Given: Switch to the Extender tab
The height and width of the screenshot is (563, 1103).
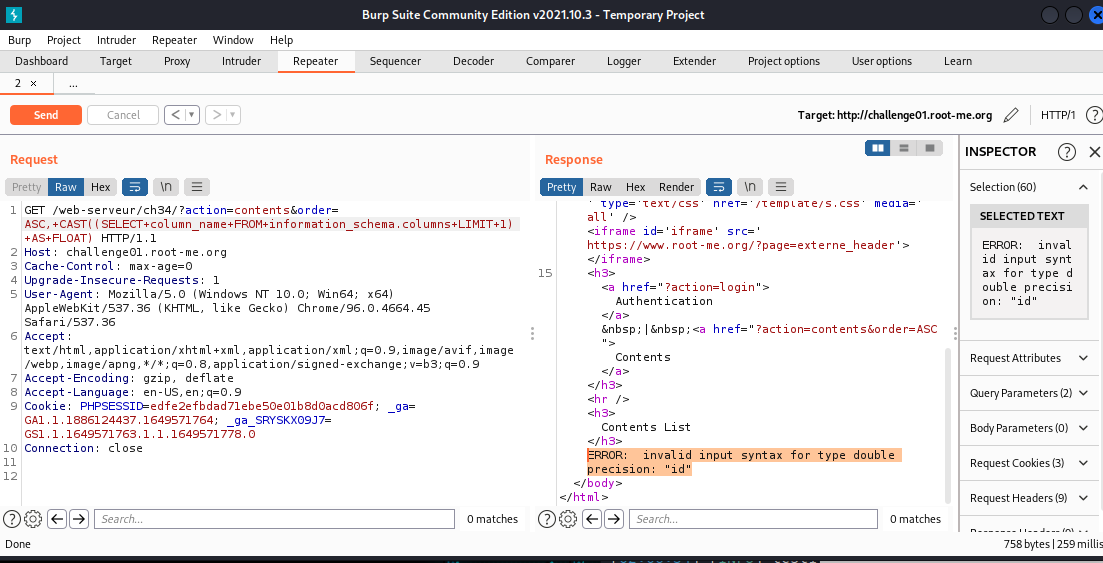Looking at the screenshot, I should [694, 61].
